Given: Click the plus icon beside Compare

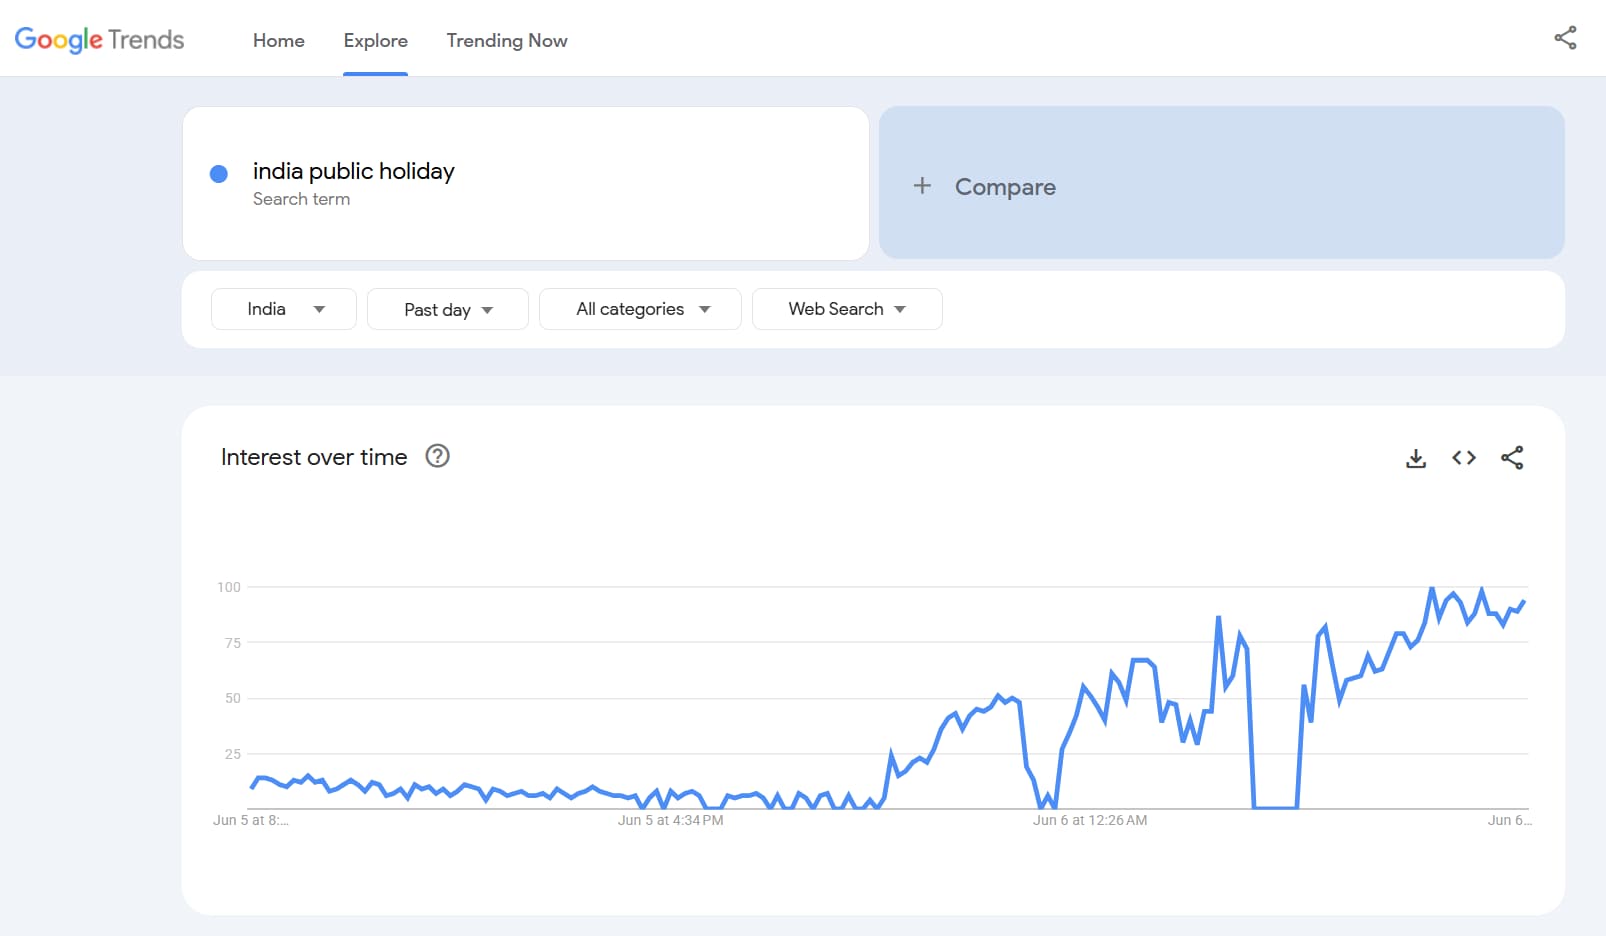Looking at the screenshot, I should click(922, 186).
